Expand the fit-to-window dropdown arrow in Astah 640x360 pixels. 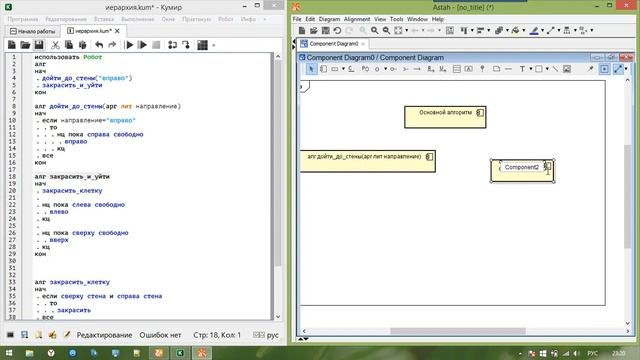coord(407,31)
